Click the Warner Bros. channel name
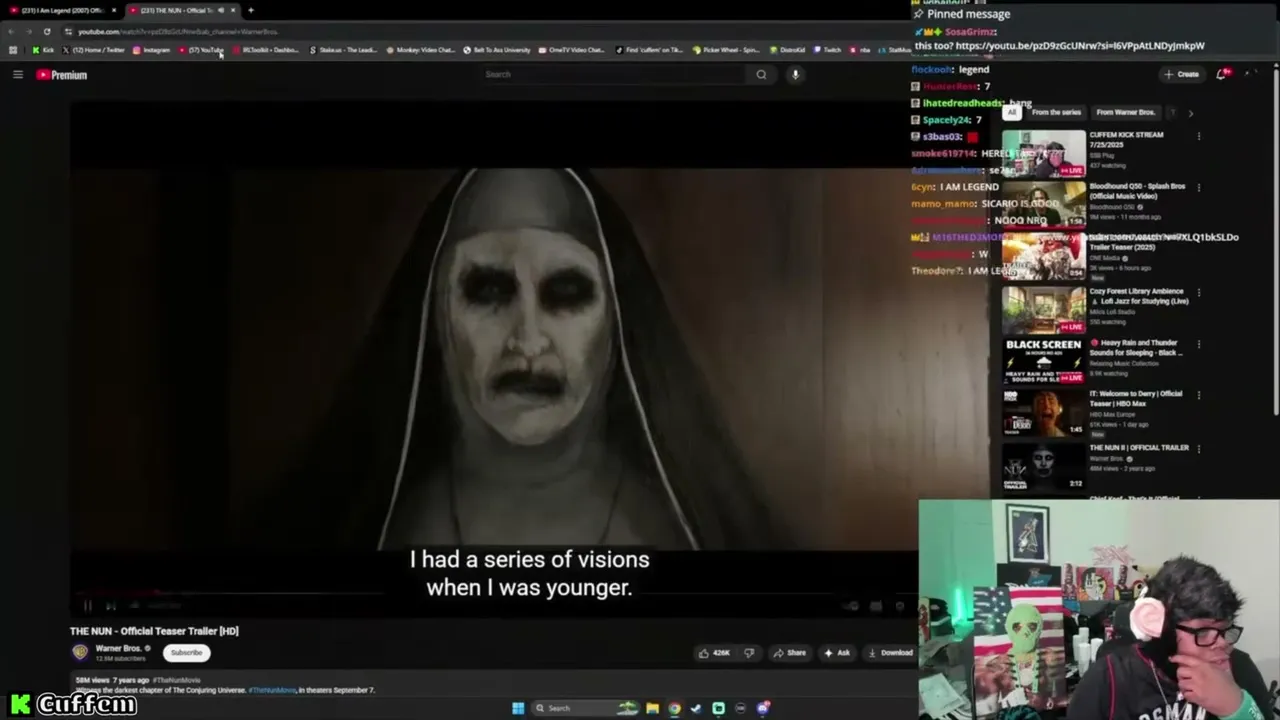This screenshot has width=1280, height=720. [118, 648]
